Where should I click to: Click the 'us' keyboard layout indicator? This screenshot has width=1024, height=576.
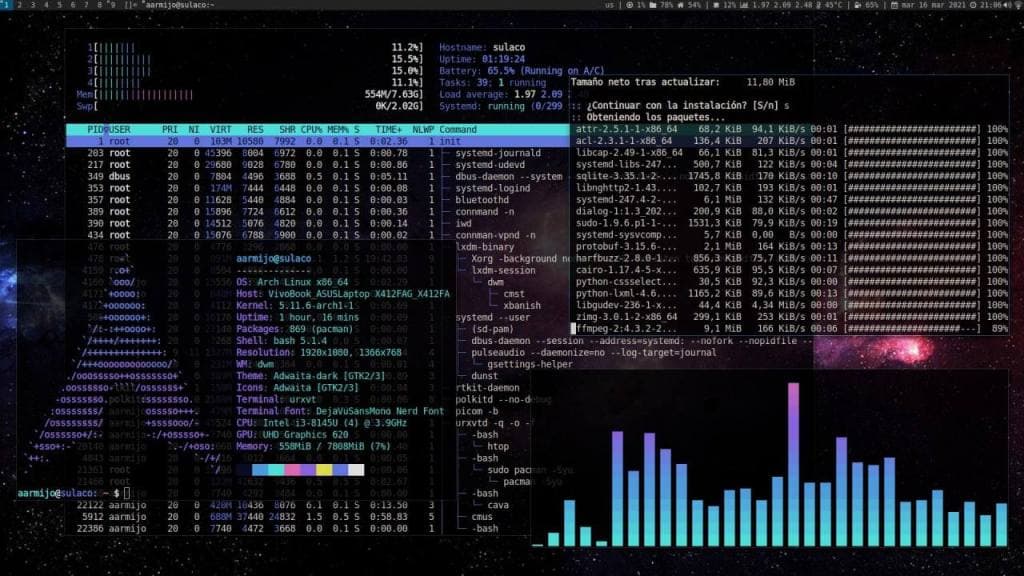(x=609, y=5)
